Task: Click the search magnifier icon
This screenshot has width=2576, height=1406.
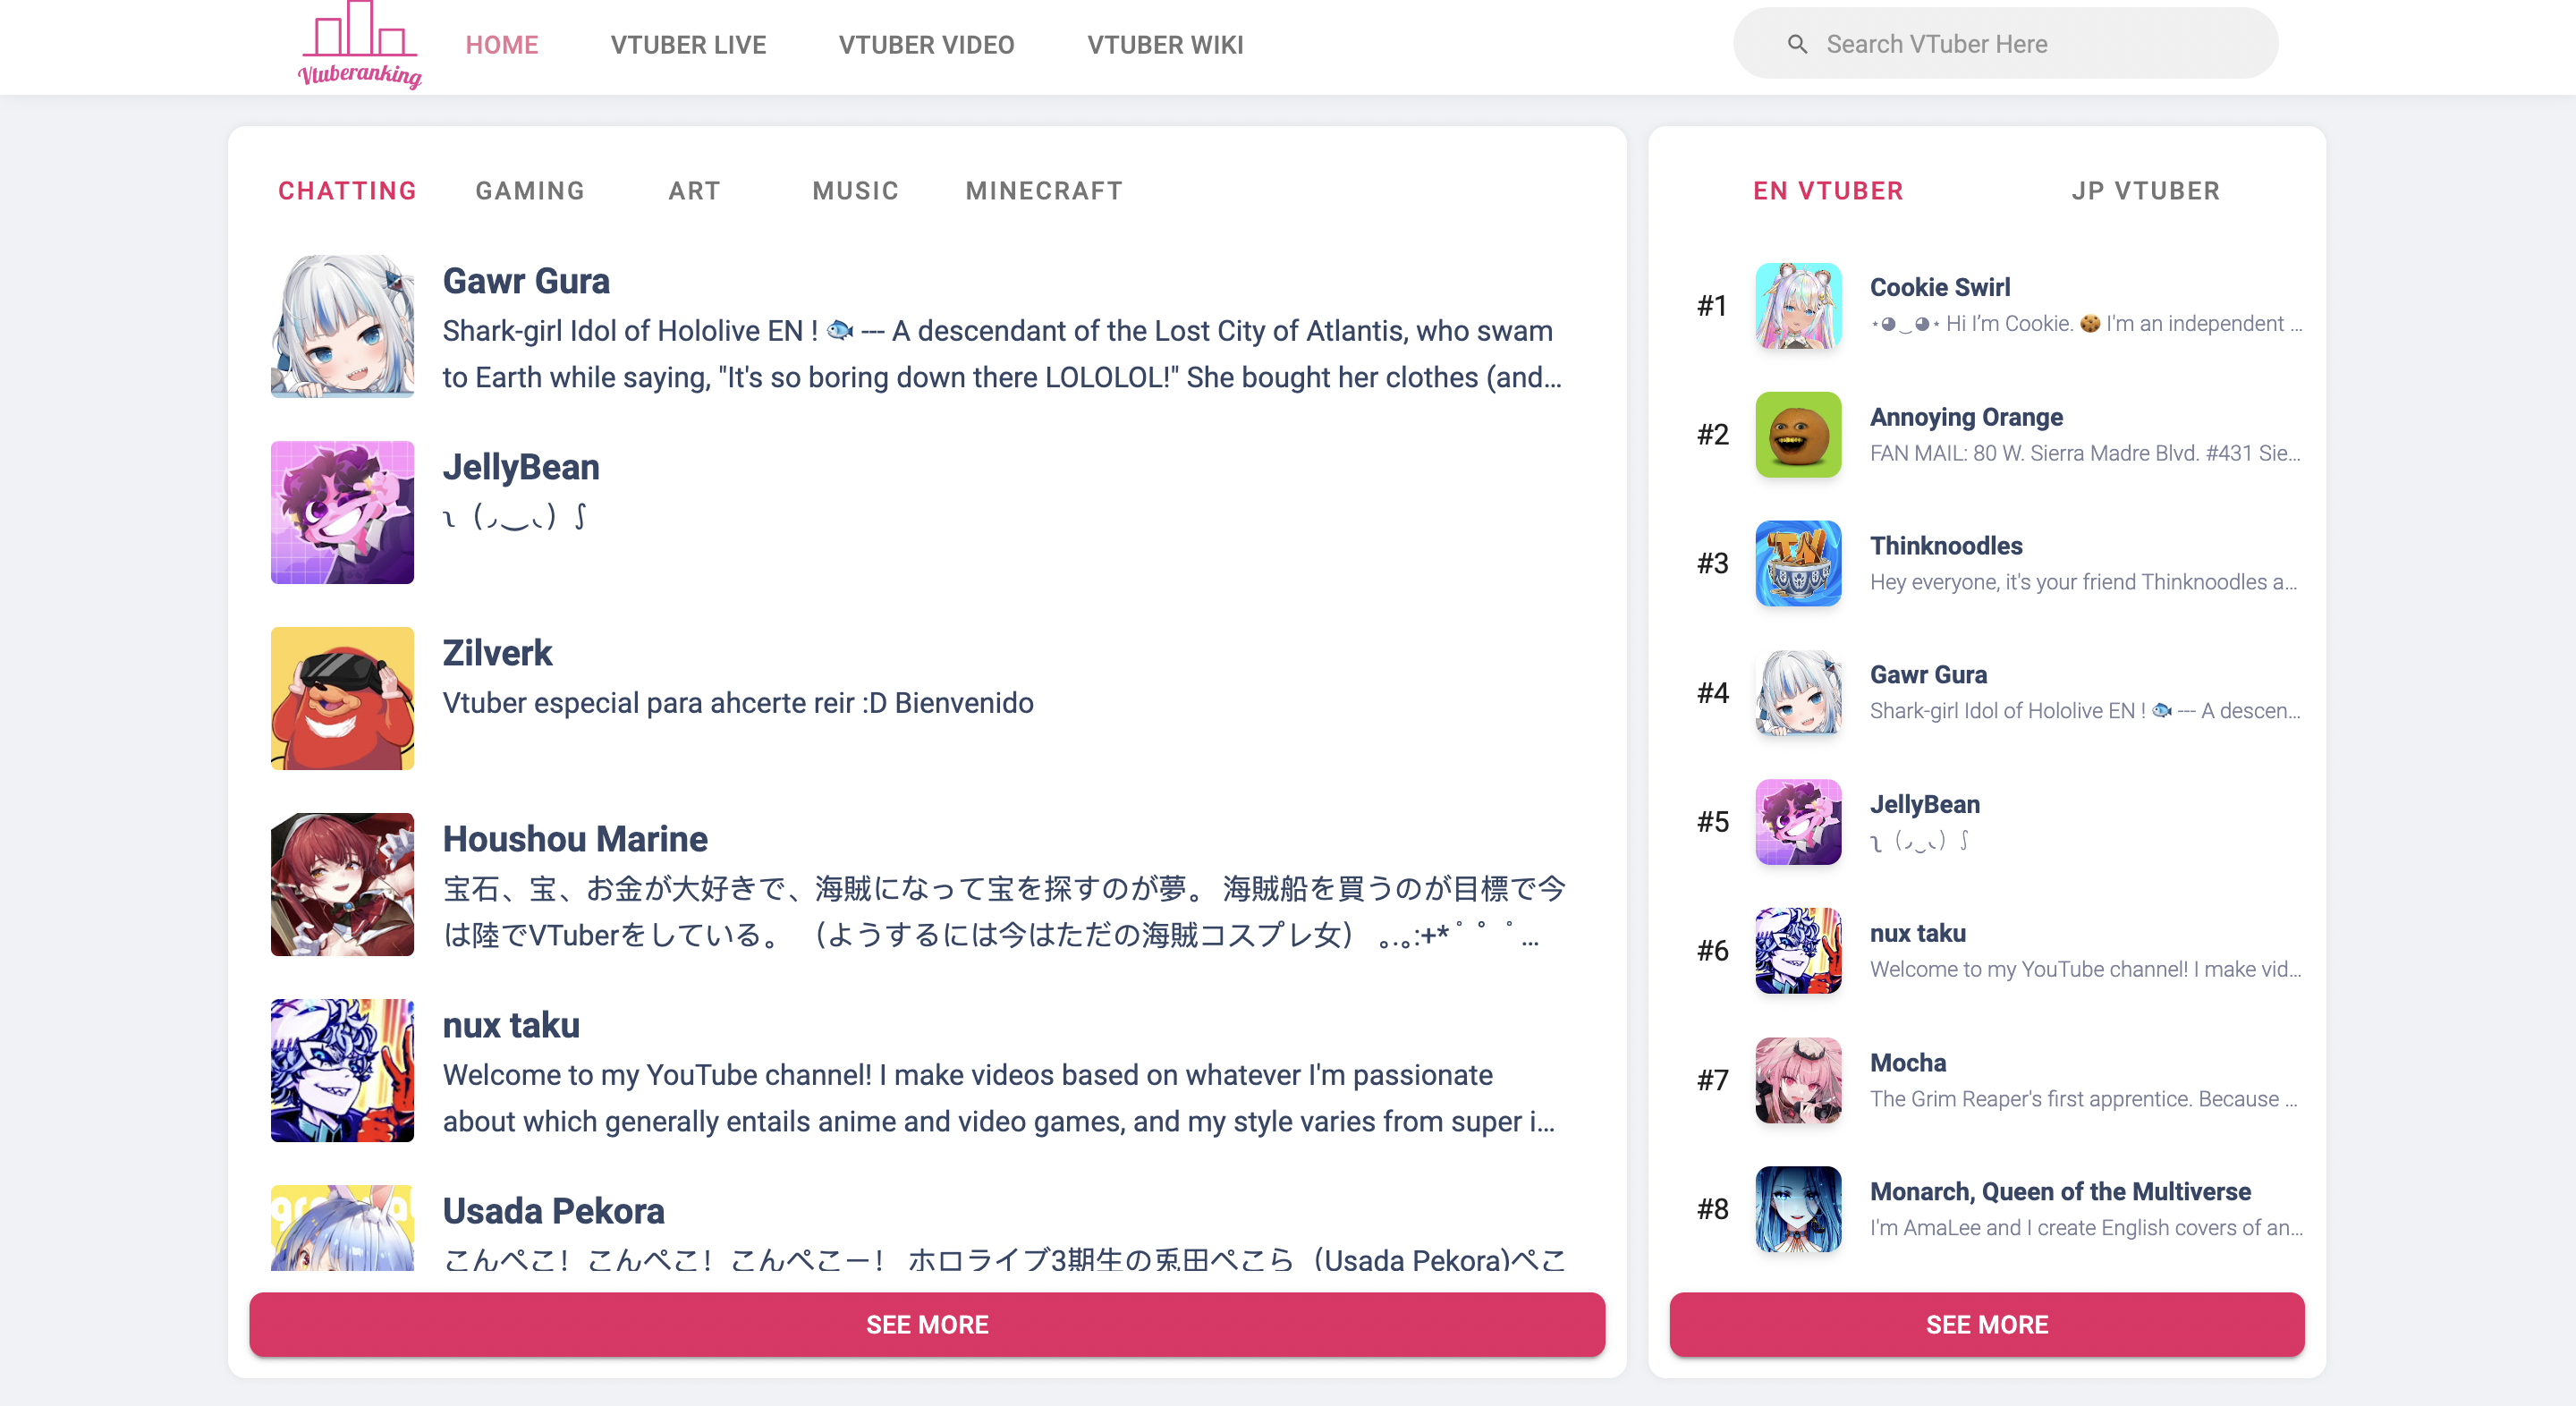Action: tap(1797, 44)
